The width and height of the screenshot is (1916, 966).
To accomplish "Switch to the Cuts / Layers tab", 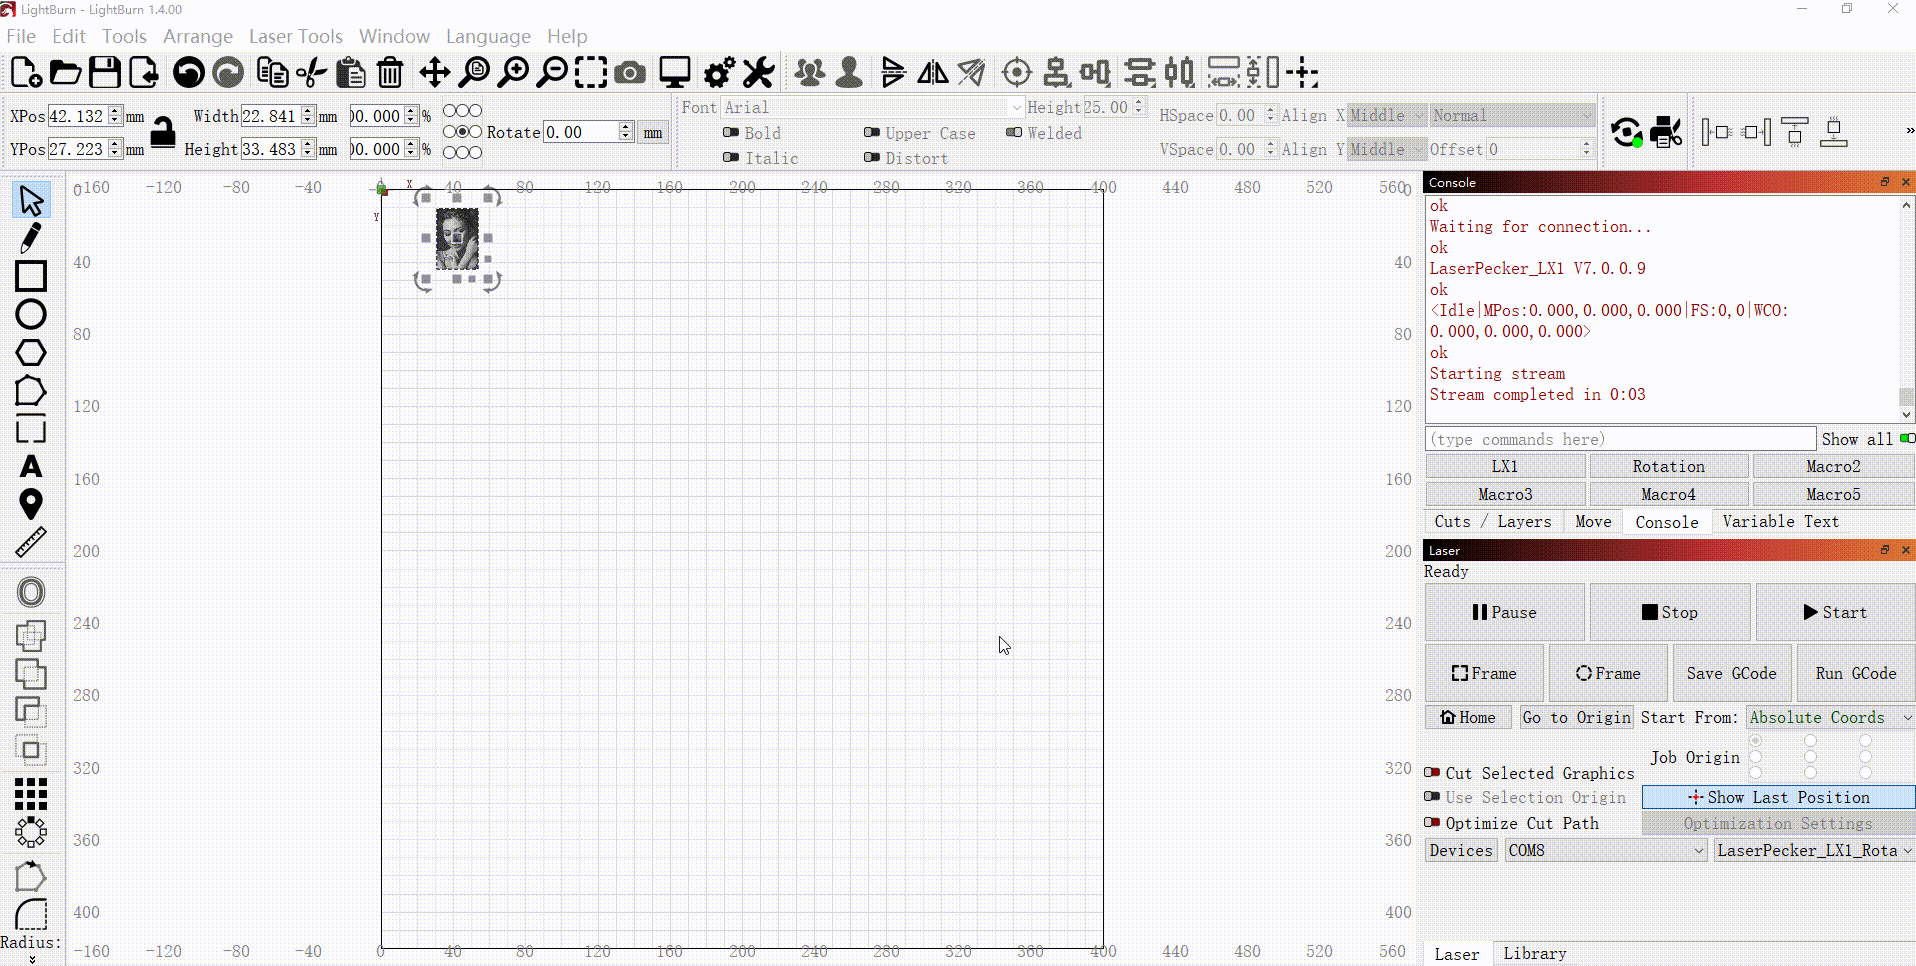I will 1492,521.
